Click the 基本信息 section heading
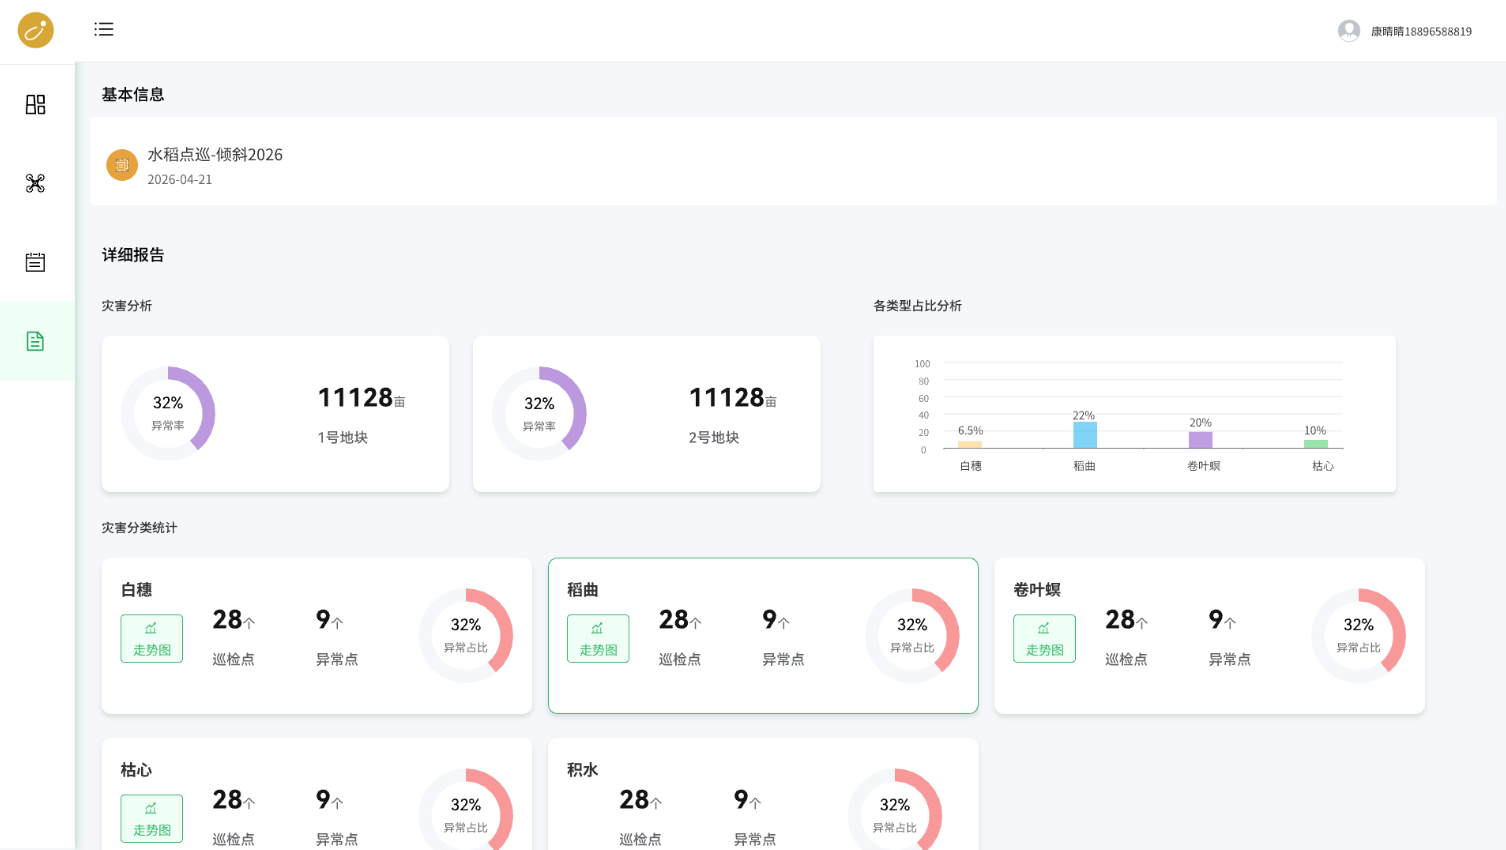Viewport: 1506px width, 850px height. (133, 95)
